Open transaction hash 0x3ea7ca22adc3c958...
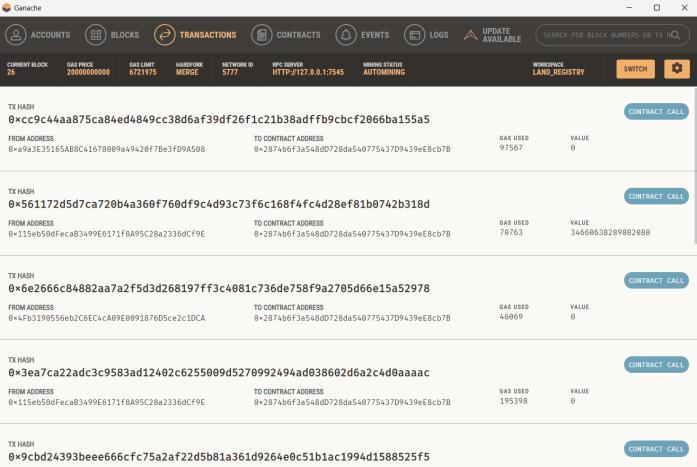This screenshot has height=467, width=697. coord(219,373)
